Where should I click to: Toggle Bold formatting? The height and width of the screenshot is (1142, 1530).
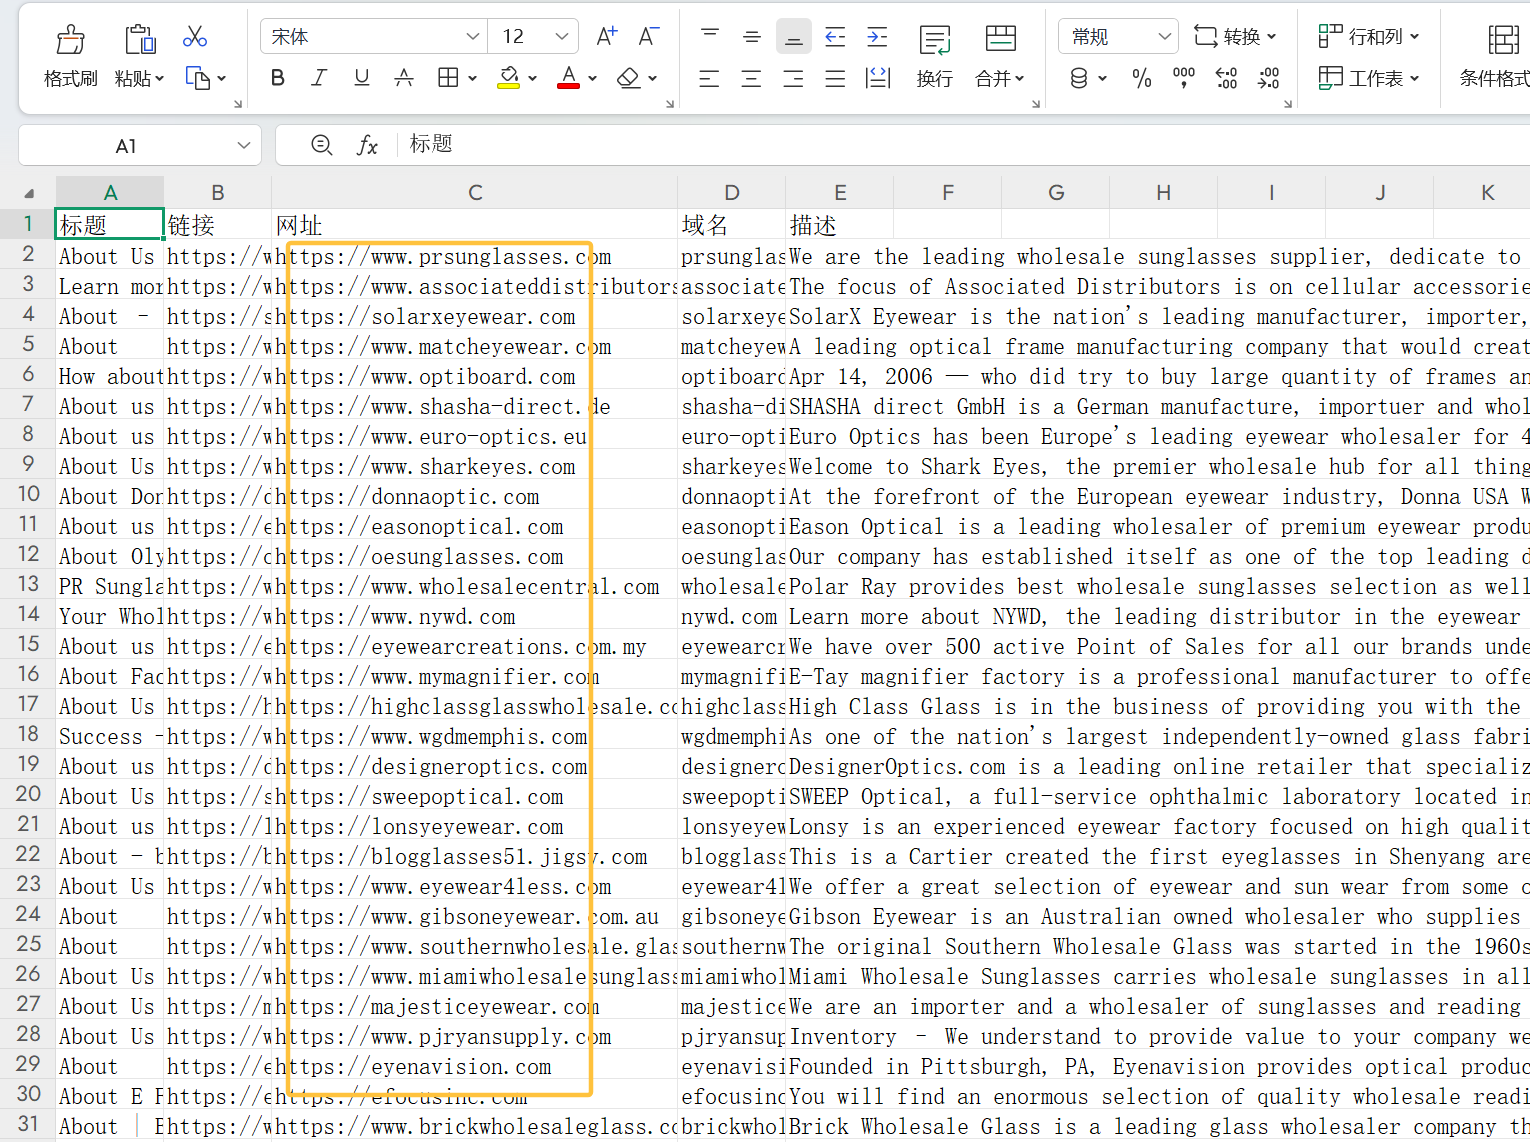[278, 78]
